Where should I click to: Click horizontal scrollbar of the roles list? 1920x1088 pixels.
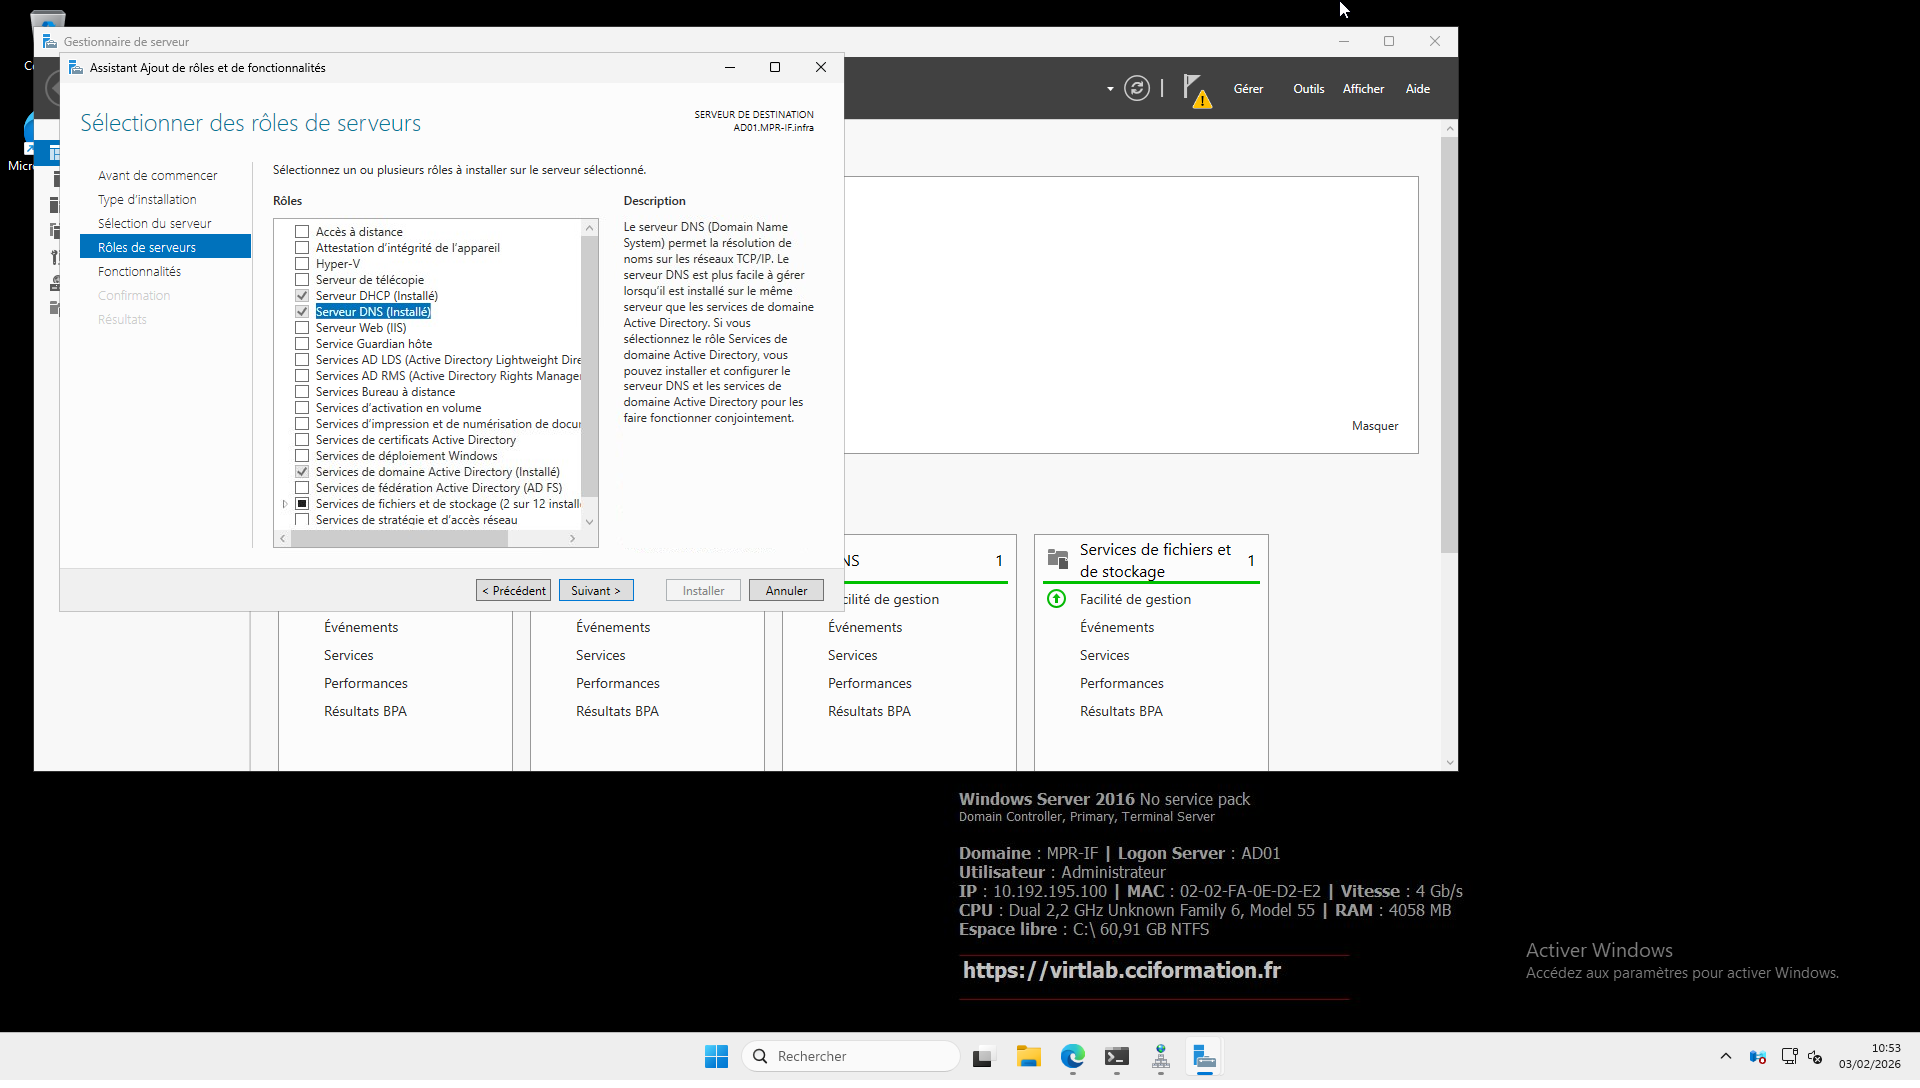400,539
